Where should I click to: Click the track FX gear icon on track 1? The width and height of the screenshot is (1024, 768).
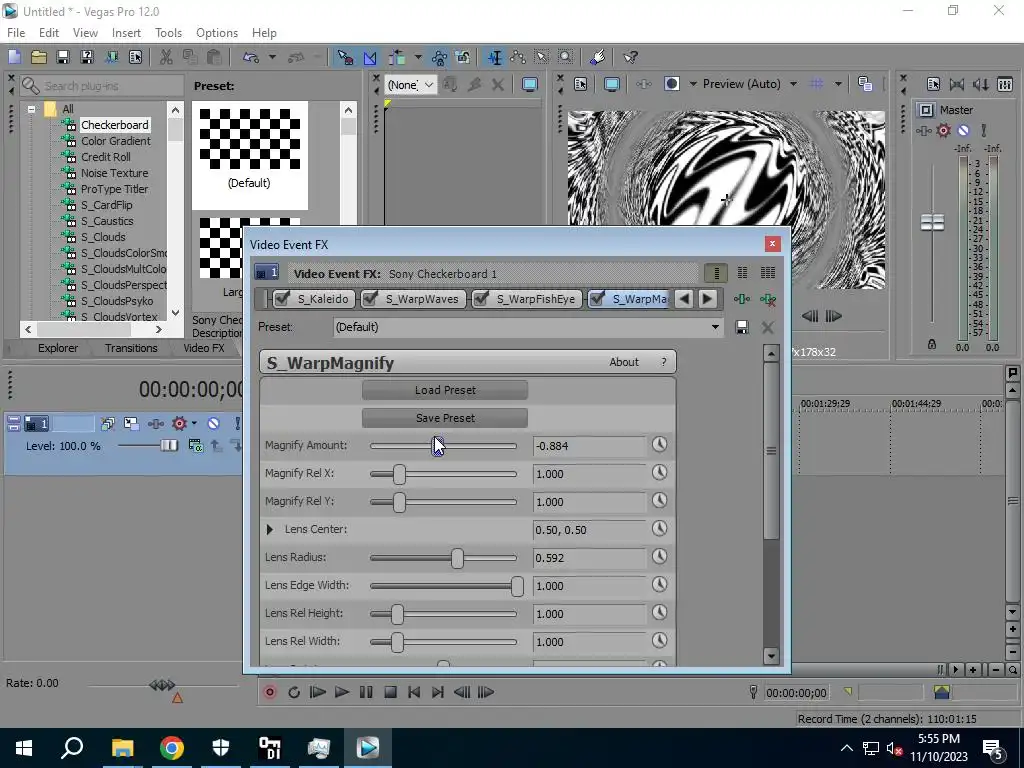[179, 424]
